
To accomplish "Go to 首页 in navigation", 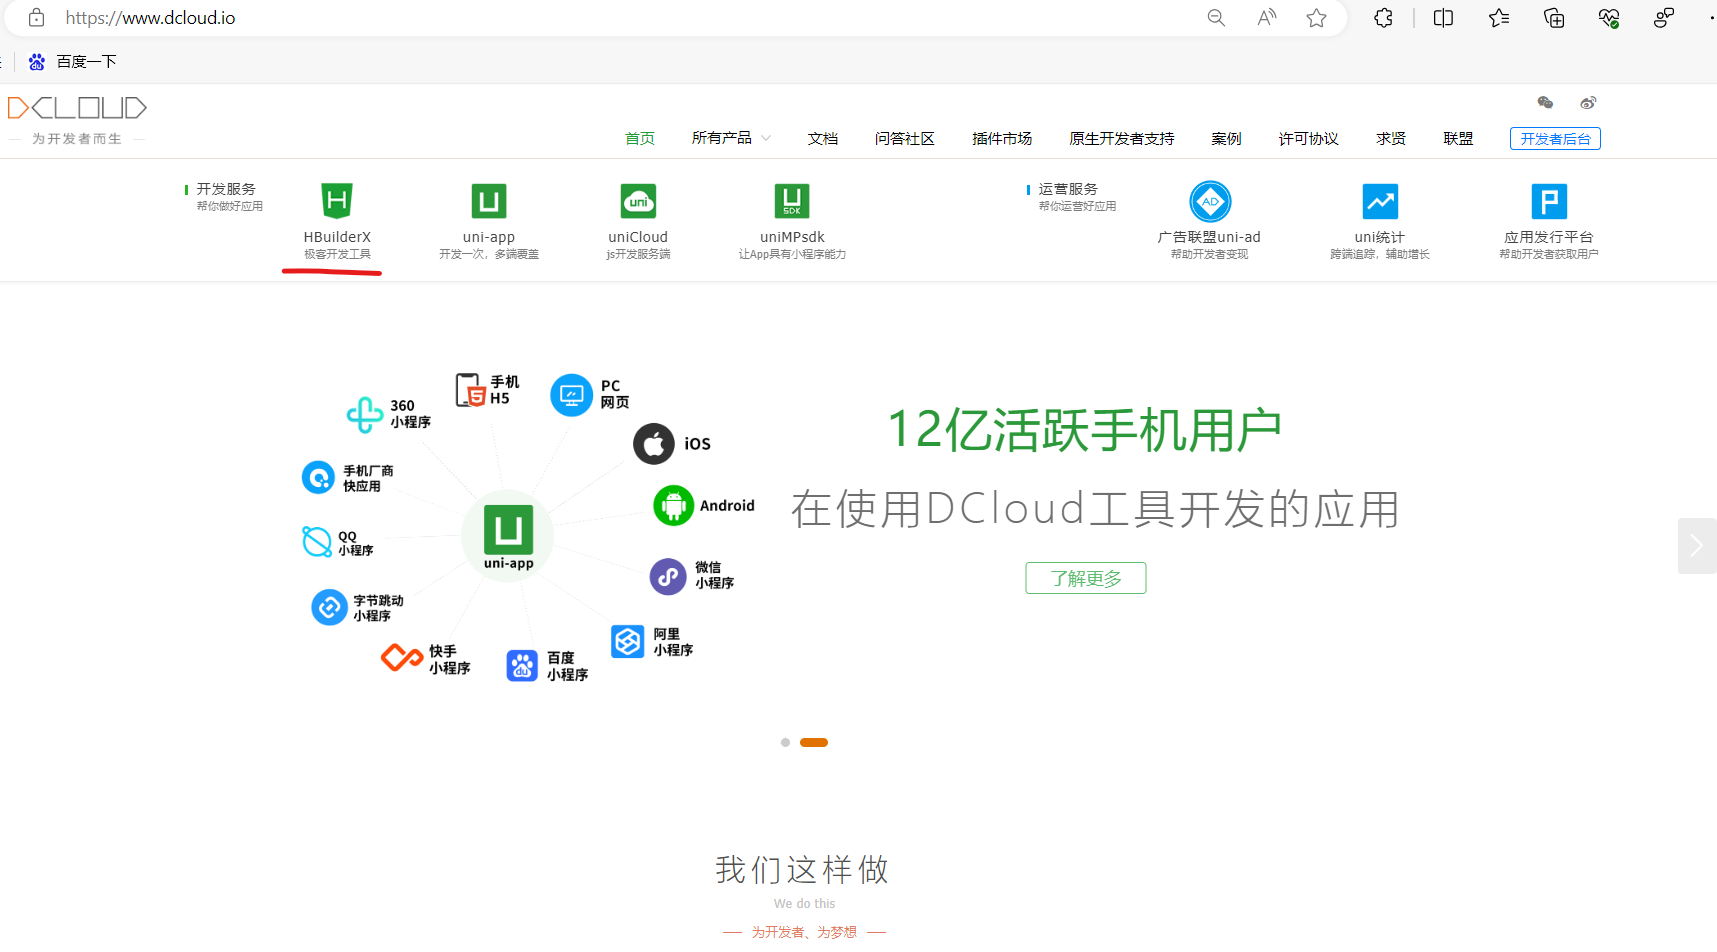I will (640, 138).
